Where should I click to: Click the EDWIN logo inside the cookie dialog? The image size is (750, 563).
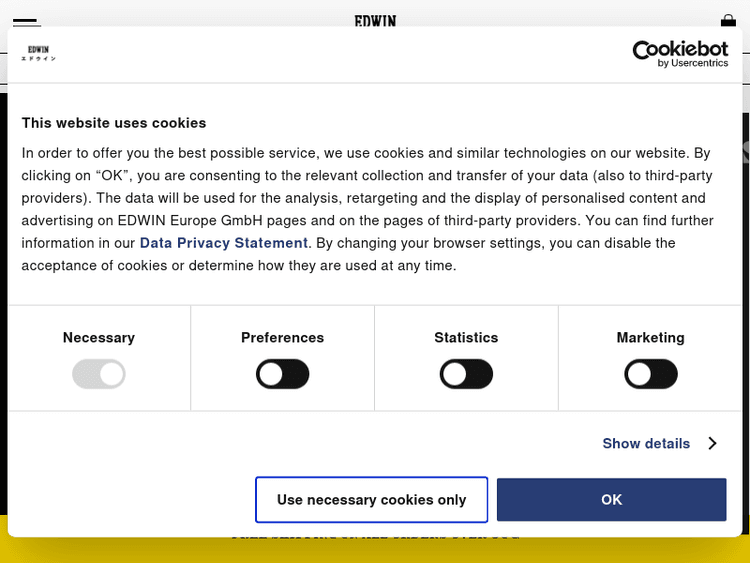coord(39,53)
